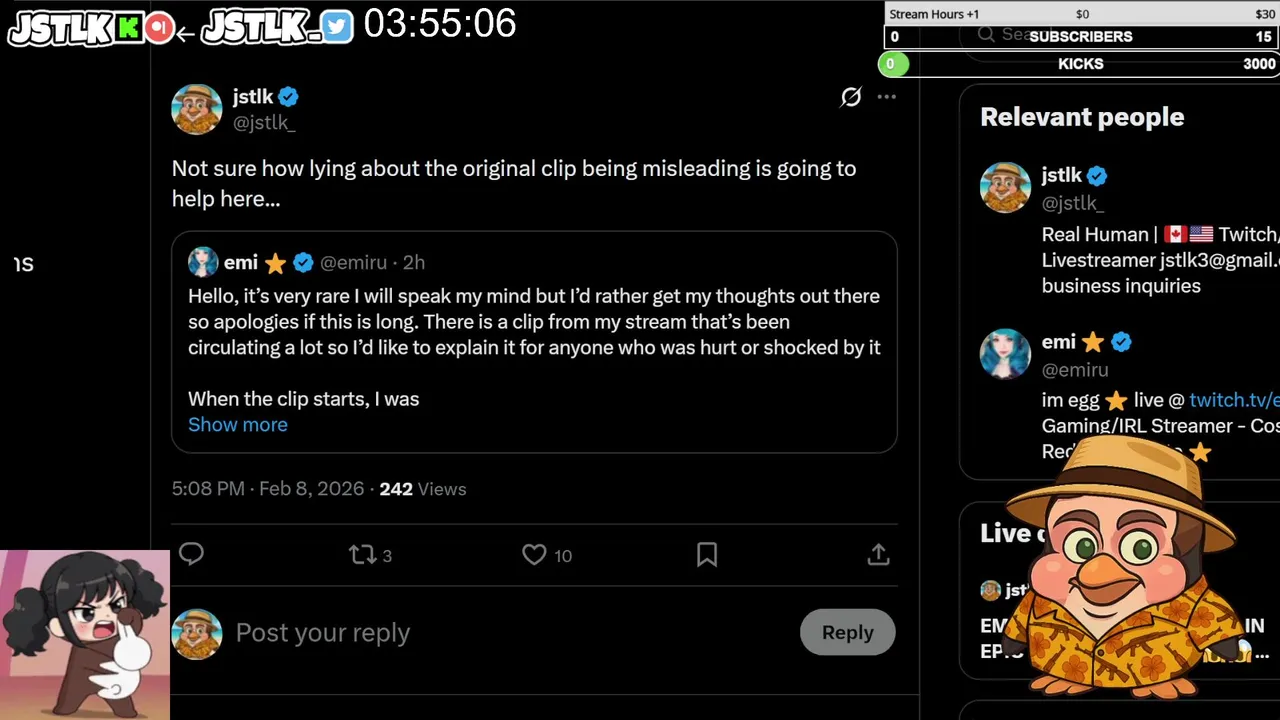This screenshot has height=720, width=1280.
Task: Bookmark this post
Action: [x=707, y=554]
